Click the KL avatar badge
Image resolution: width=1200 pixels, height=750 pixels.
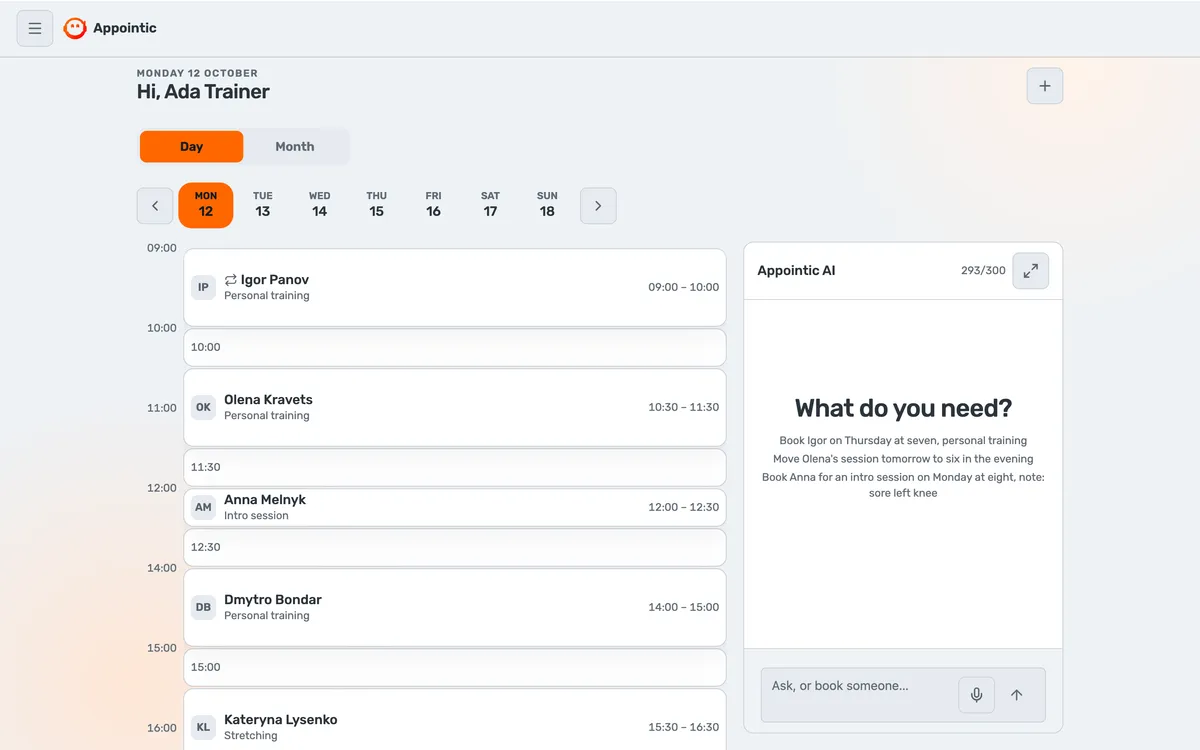point(203,727)
